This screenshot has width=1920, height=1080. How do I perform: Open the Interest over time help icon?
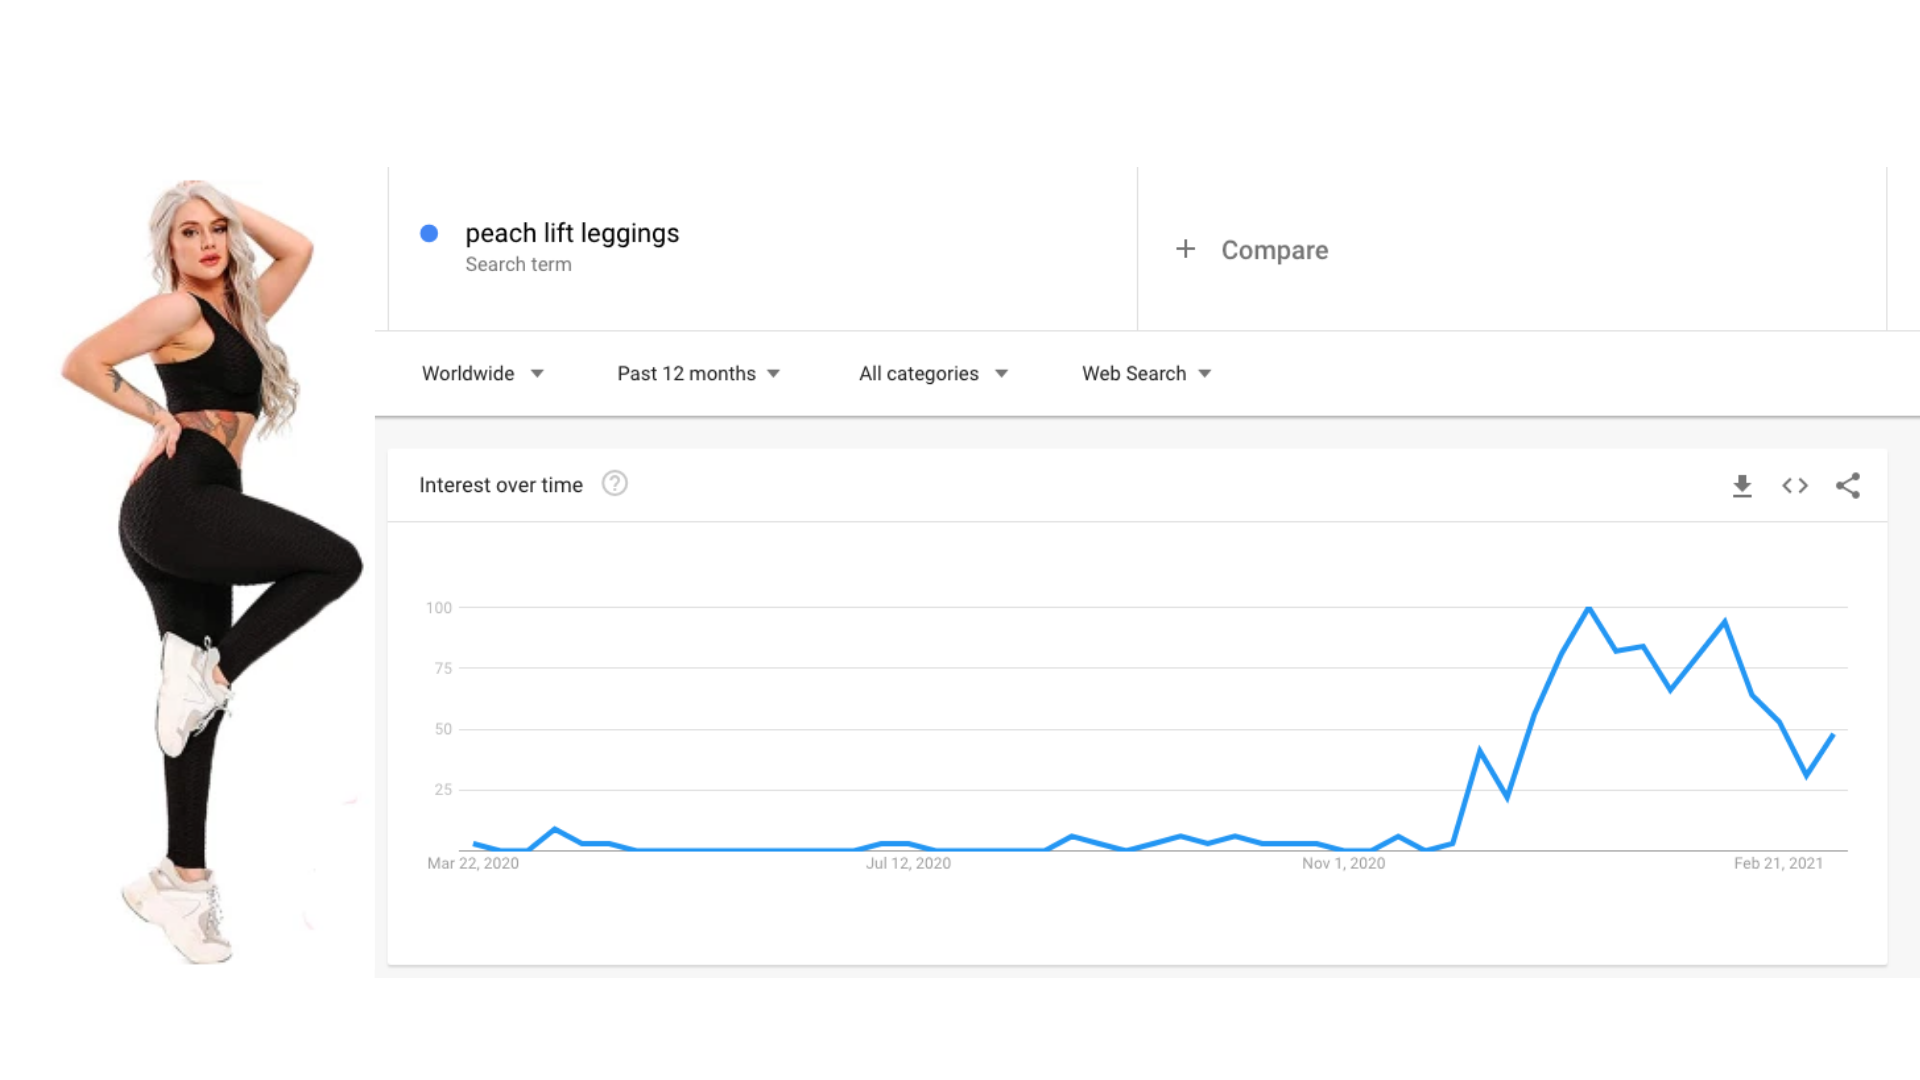pyautogui.click(x=614, y=484)
